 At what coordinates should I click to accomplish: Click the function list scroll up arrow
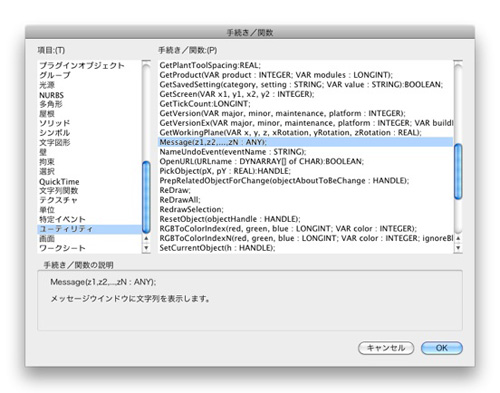[458, 238]
